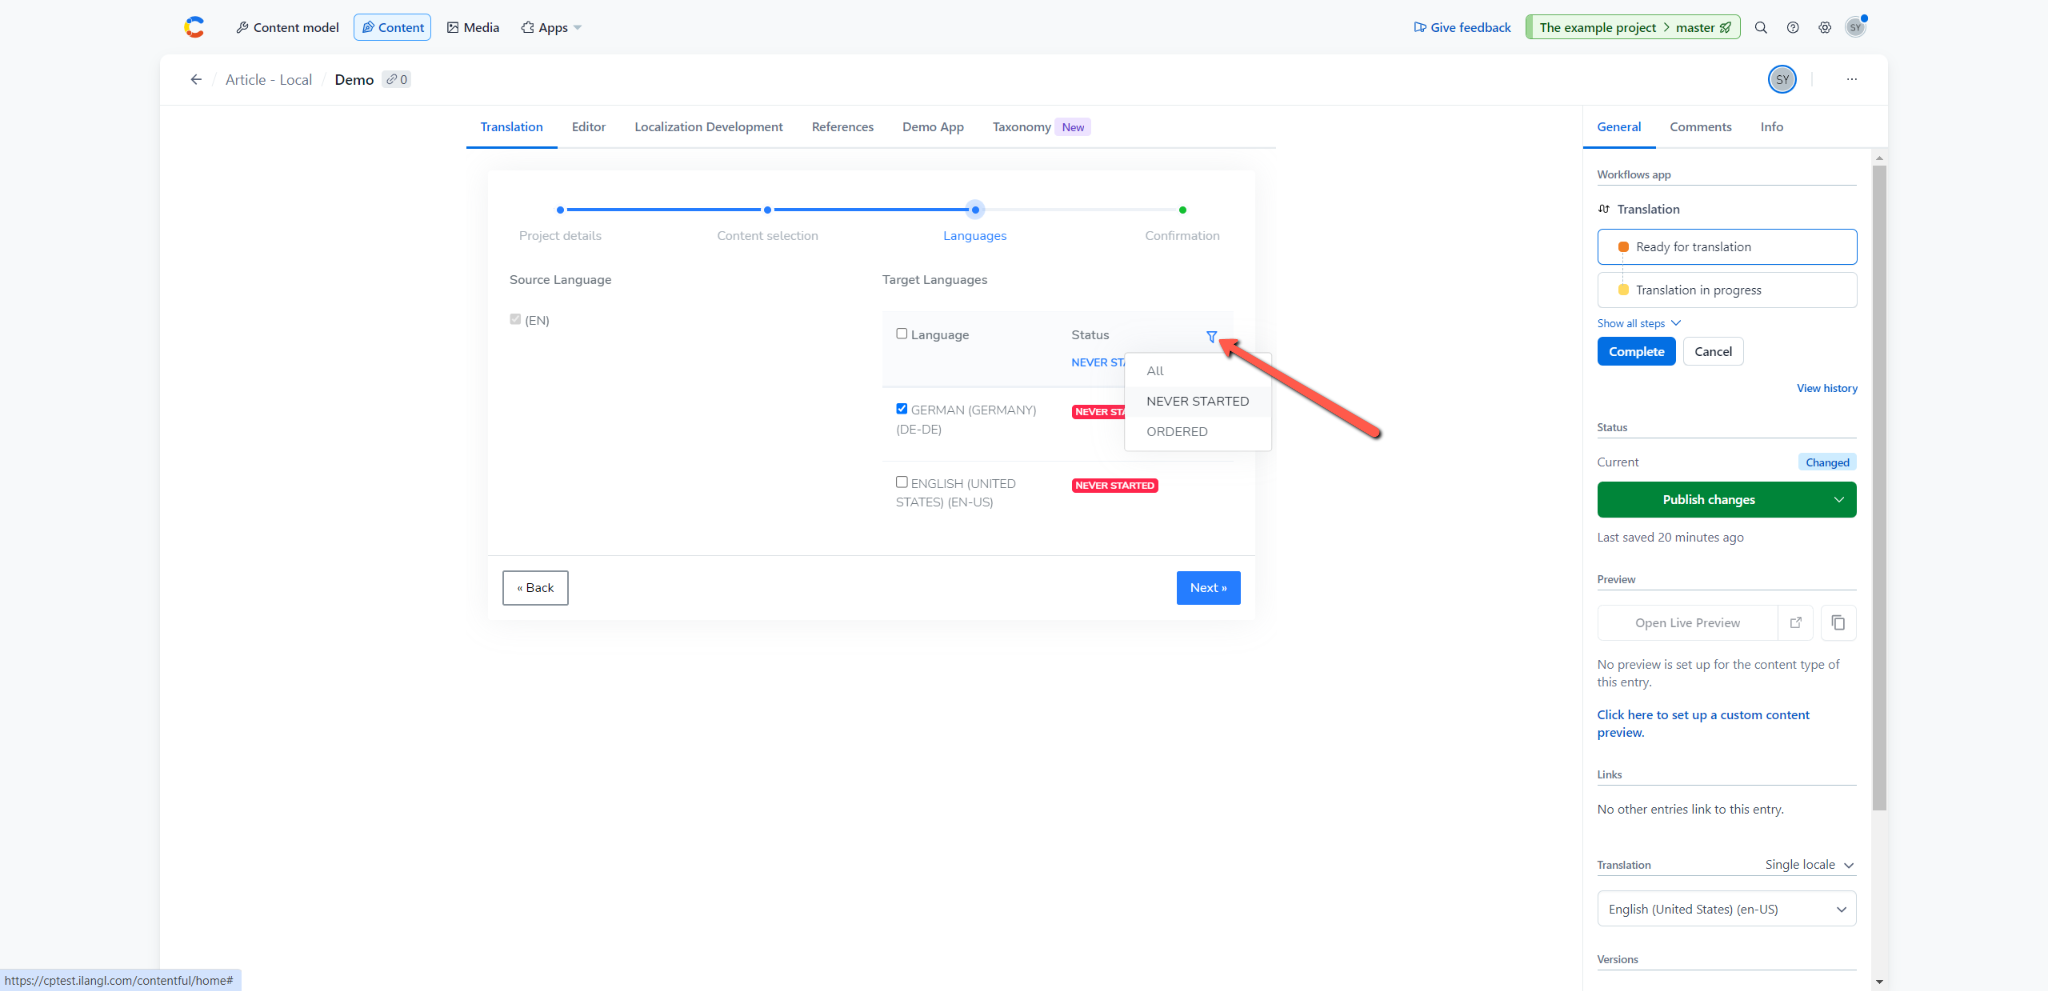Select the Ready for translation step
Screen dimensions: 2048x991
1727,247
